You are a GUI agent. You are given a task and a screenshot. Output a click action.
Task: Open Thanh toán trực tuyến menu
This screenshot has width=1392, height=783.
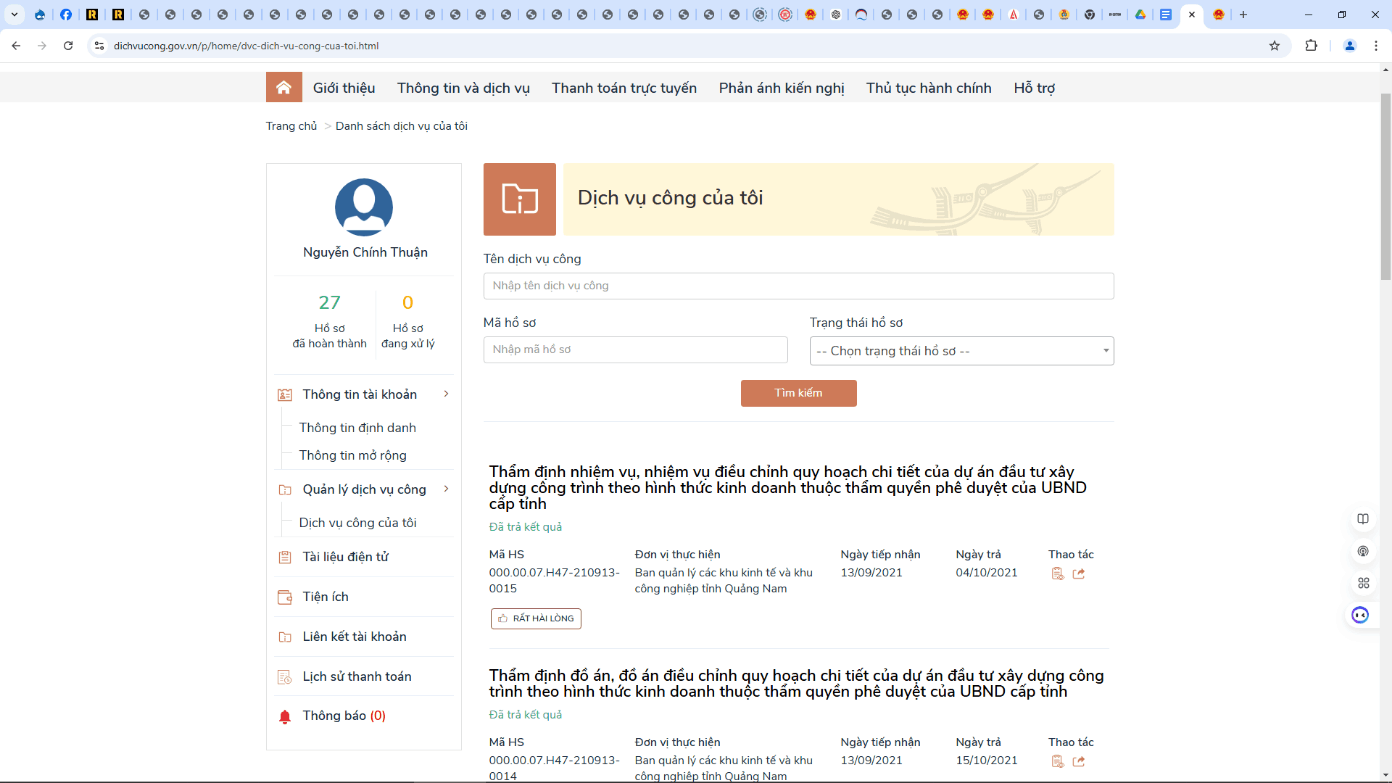624,88
